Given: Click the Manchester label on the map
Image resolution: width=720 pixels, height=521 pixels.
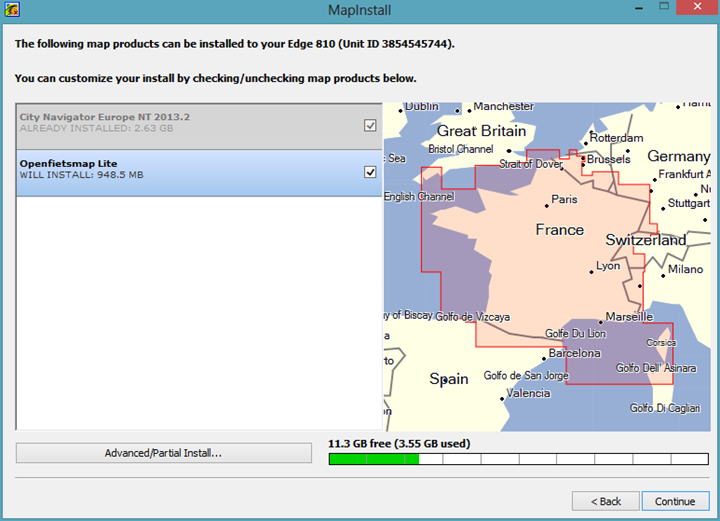Looking at the screenshot, I should (x=503, y=106).
